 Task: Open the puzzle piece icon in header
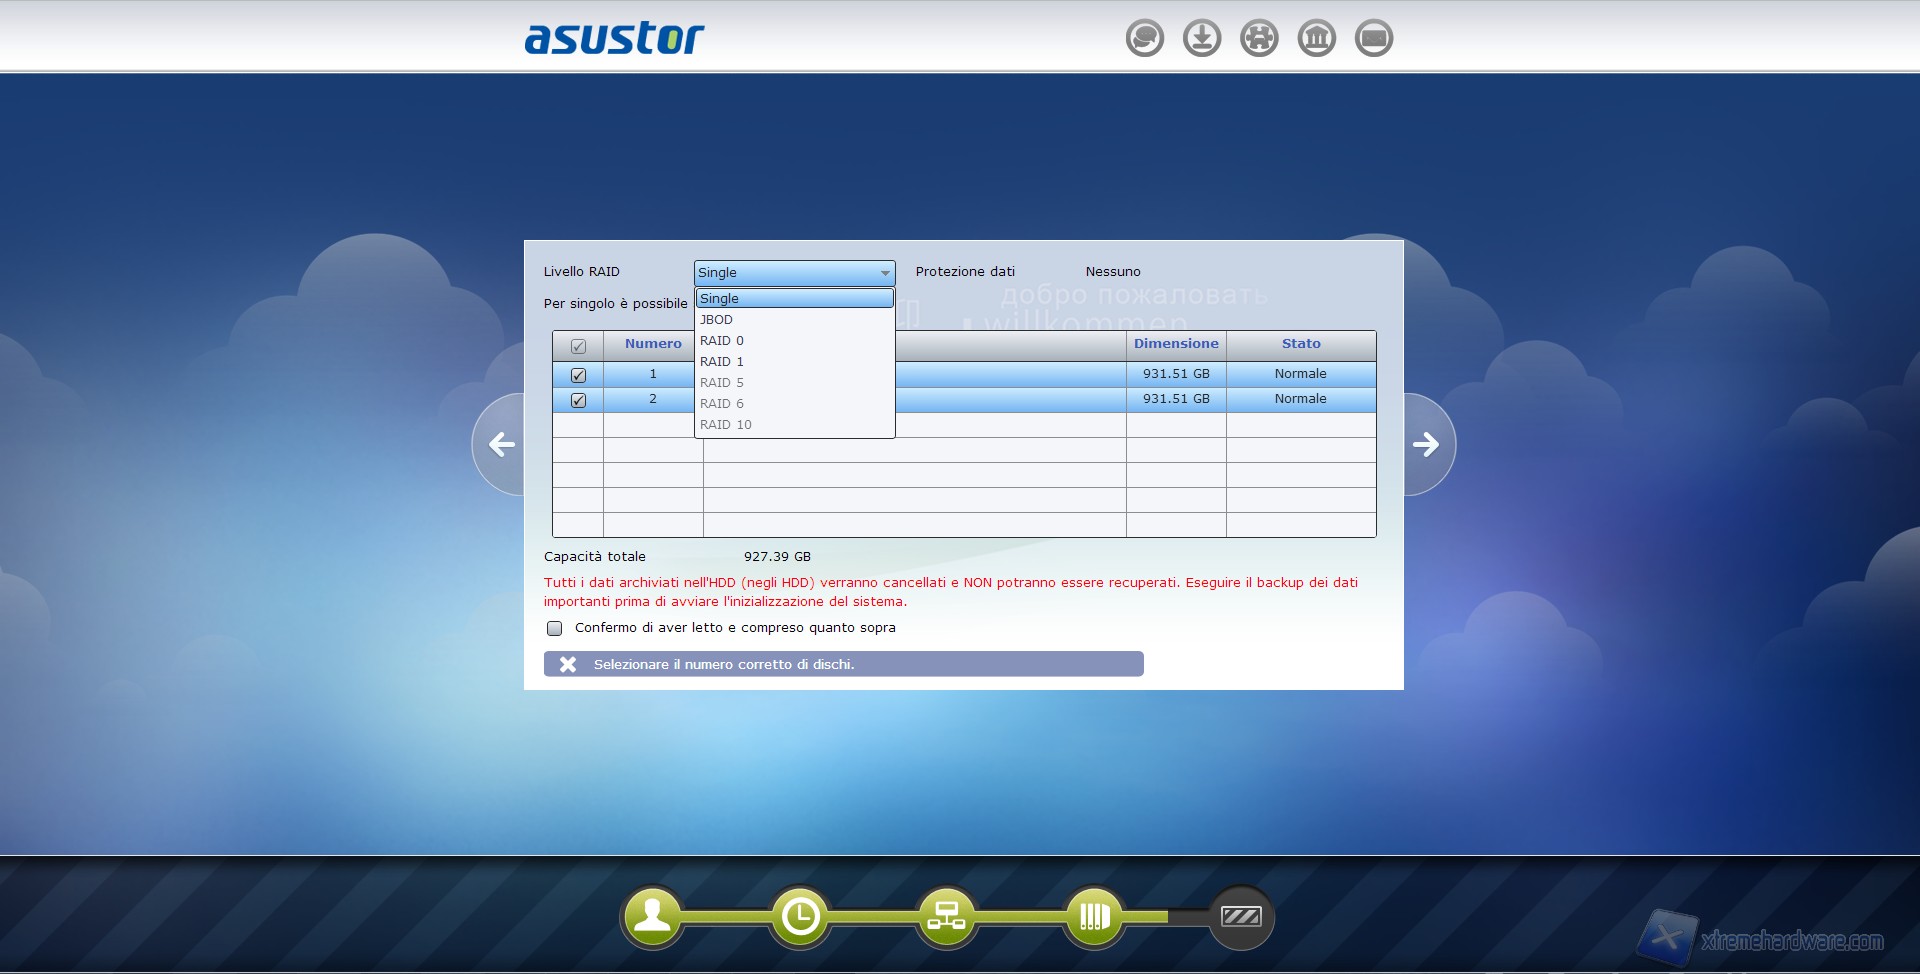1259,38
